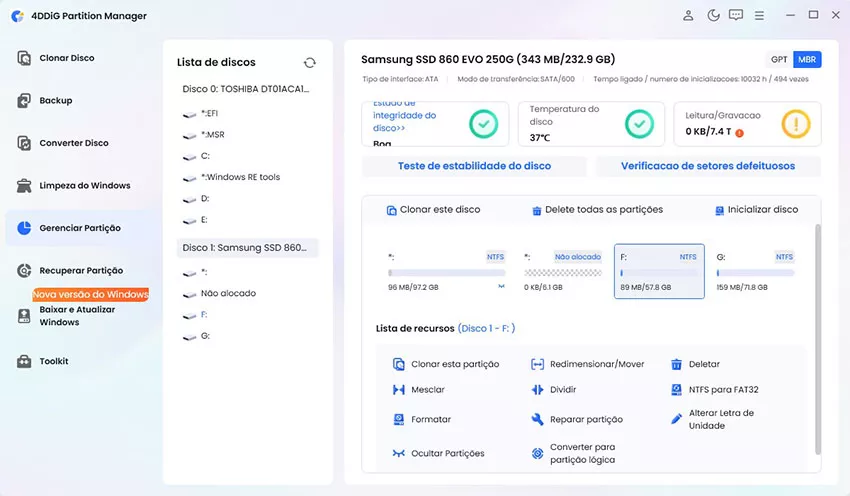Image resolution: width=850 pixels, height=496 pixels.
Task: Click the Leitura/Gravacao warning icon
Action: [796, 124]
